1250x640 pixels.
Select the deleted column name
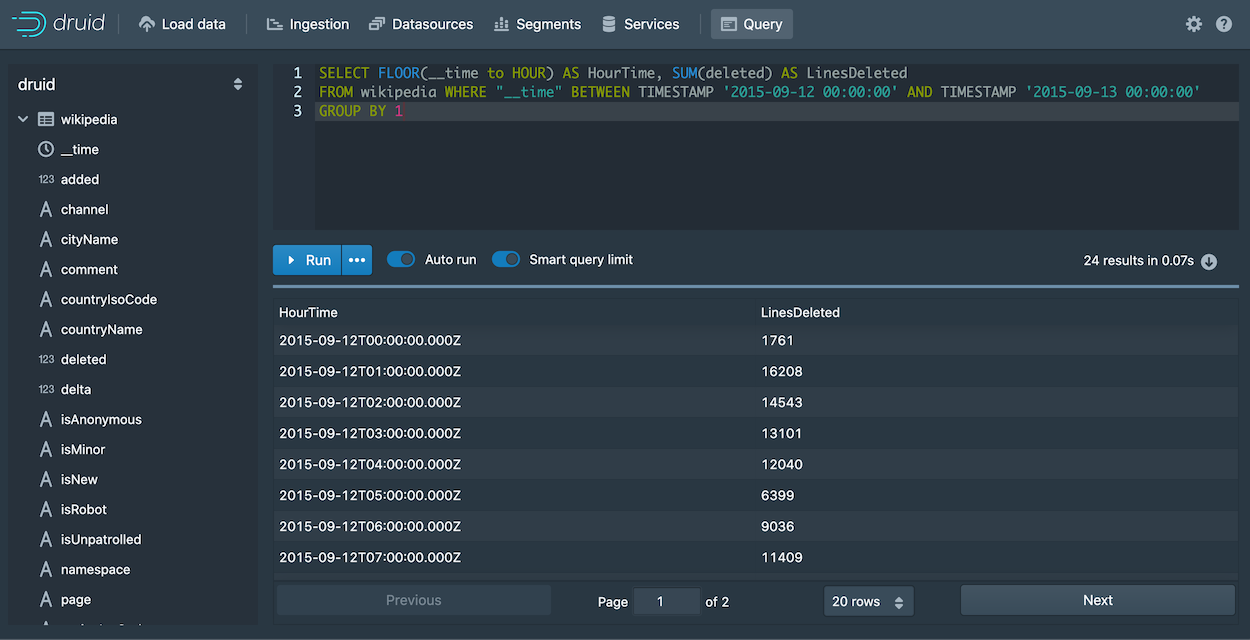coord(83,359)
